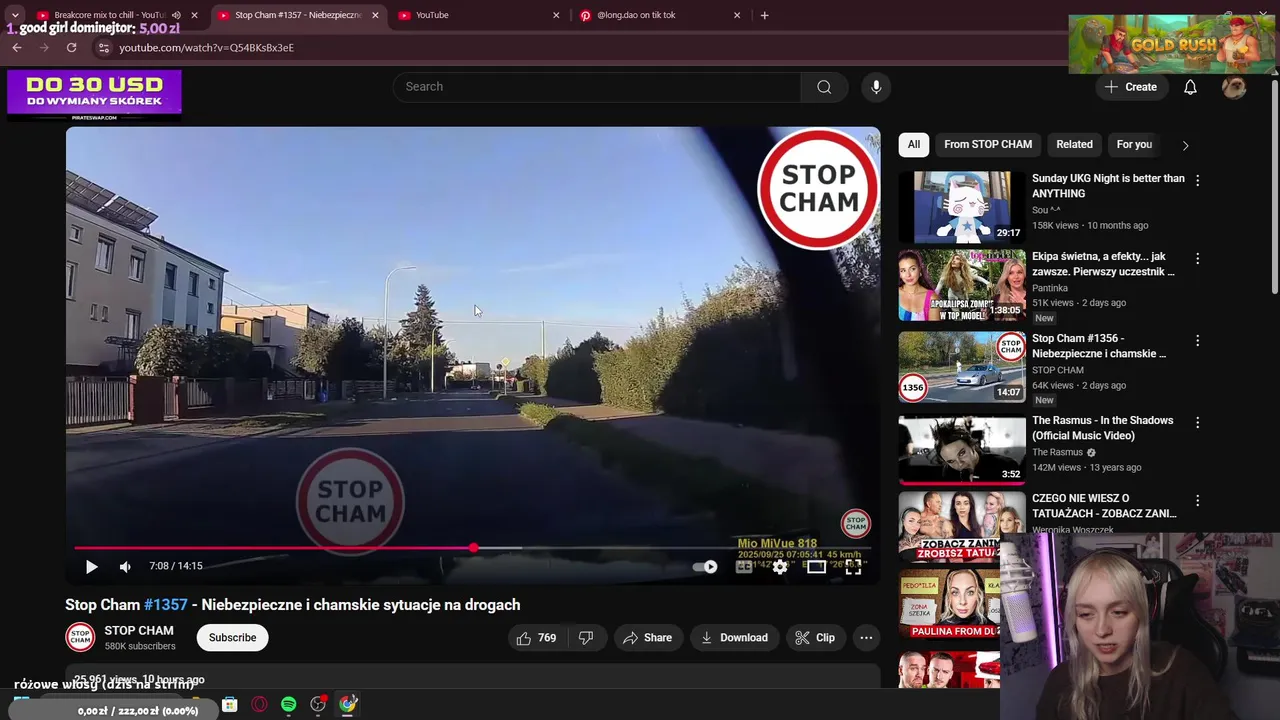Open The Rasmus In the Shadows title
The image size is (1280, 720).
point(1102,428)
